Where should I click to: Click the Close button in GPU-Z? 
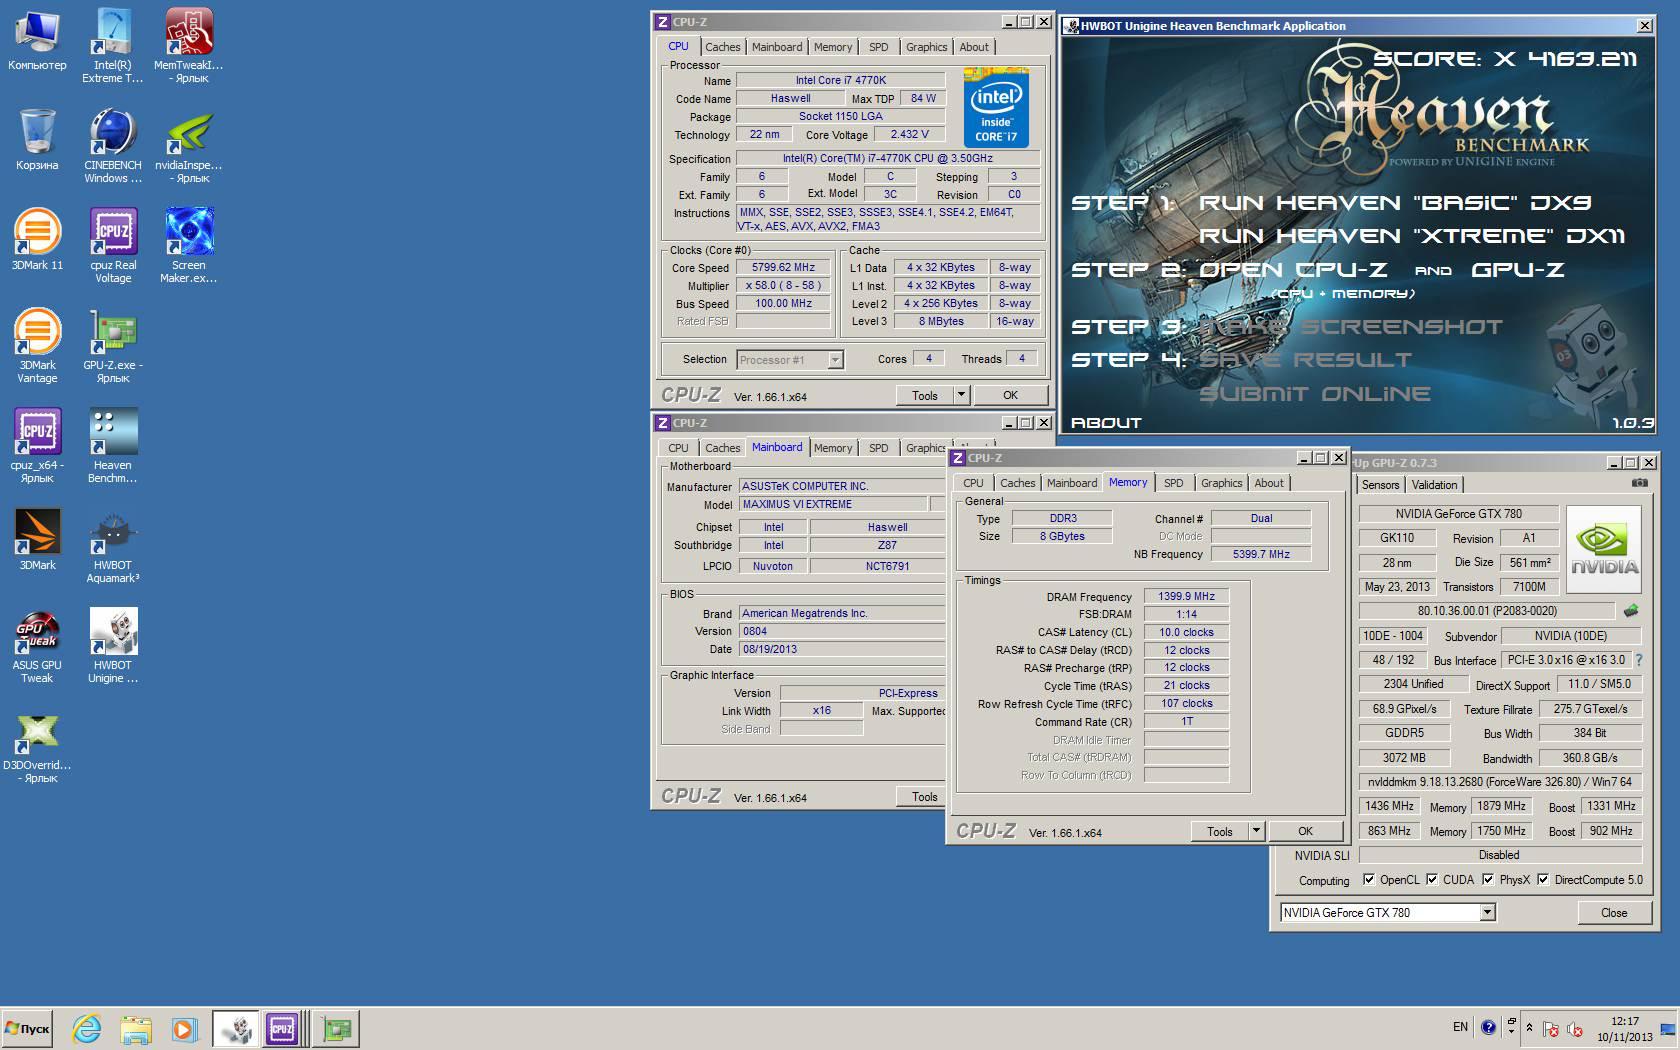pyautogui.click(x=1614, y=912)
